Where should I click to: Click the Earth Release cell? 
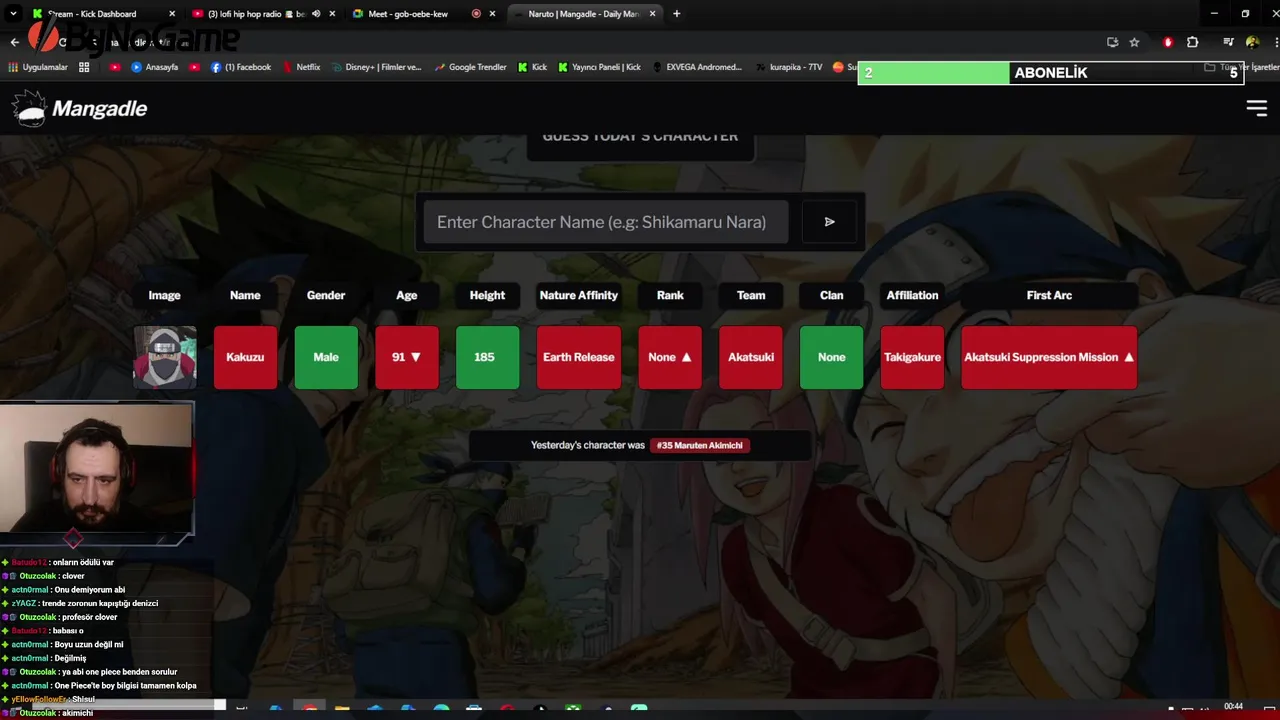tap(579, 357)
